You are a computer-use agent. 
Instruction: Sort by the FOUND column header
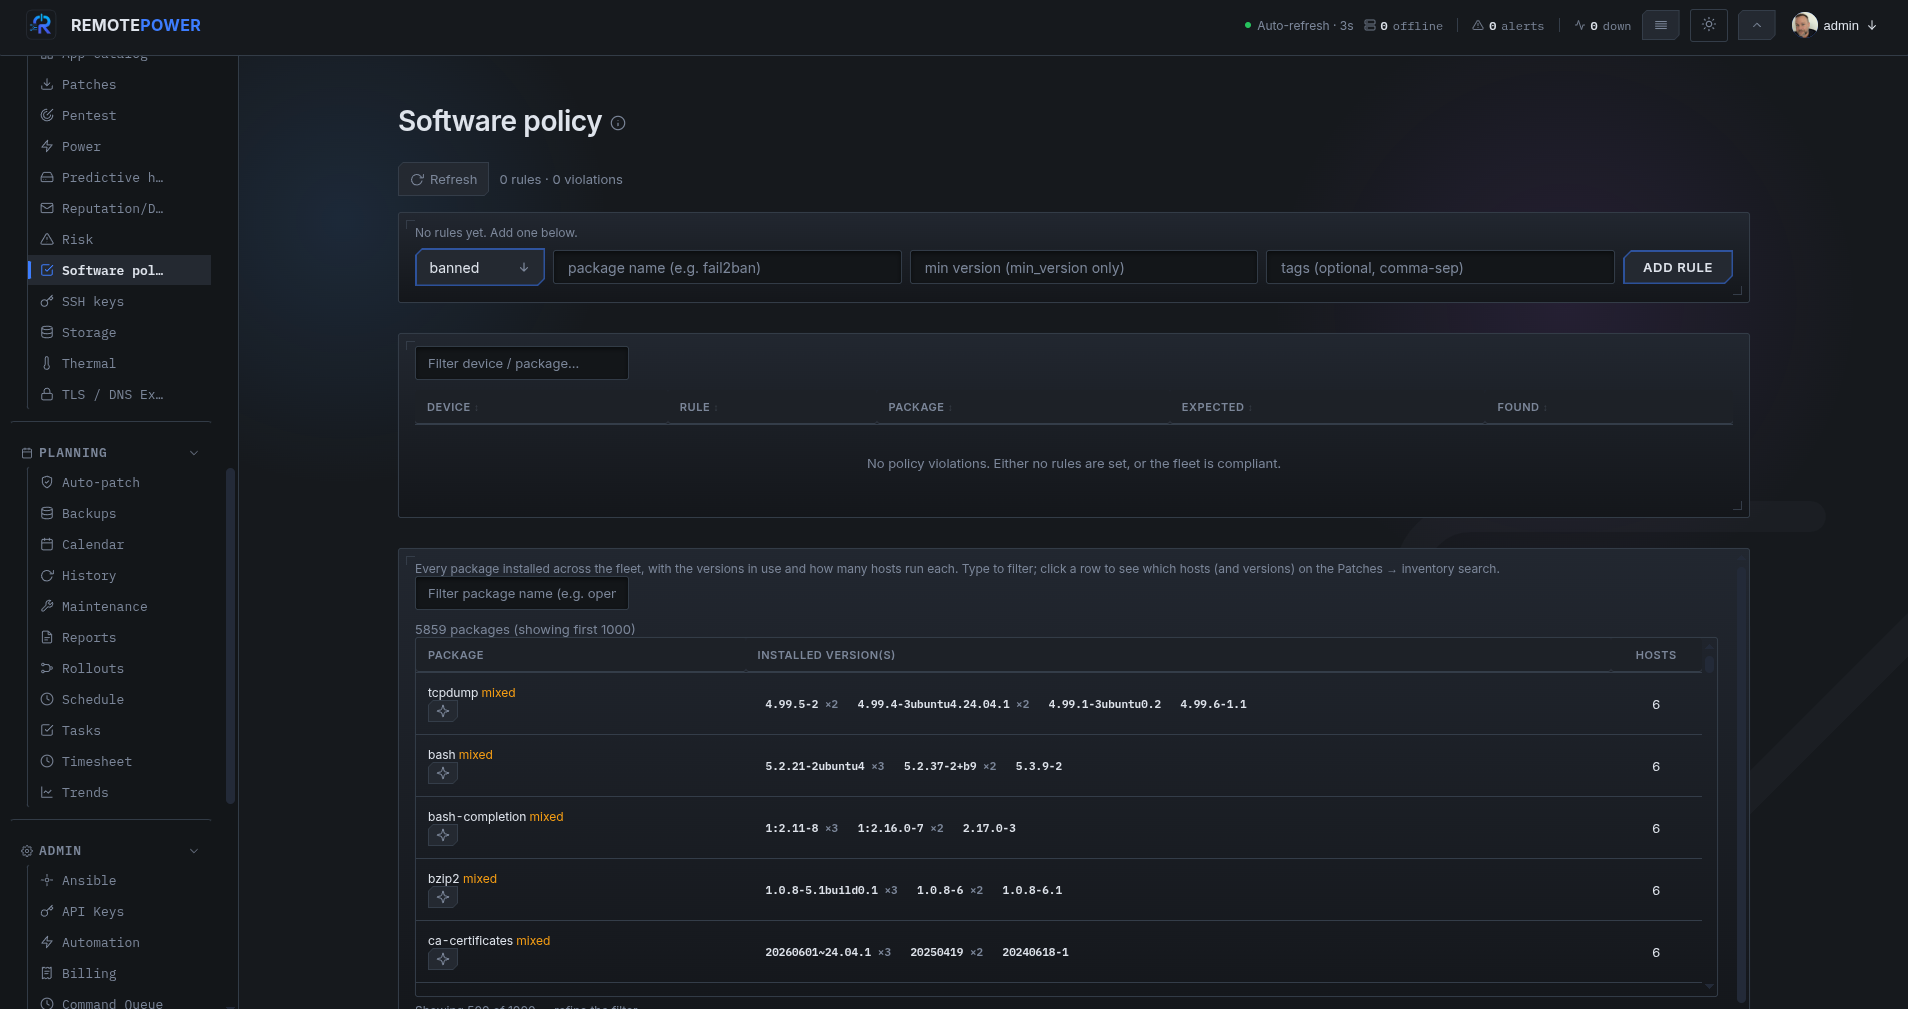(1521, 407)
